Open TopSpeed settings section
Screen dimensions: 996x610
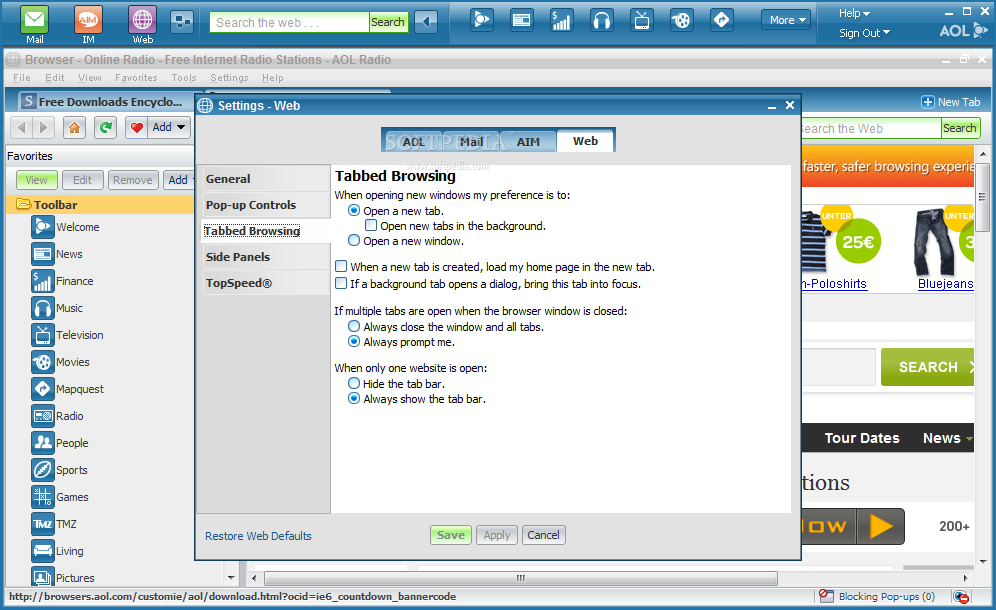click(265, 283)
